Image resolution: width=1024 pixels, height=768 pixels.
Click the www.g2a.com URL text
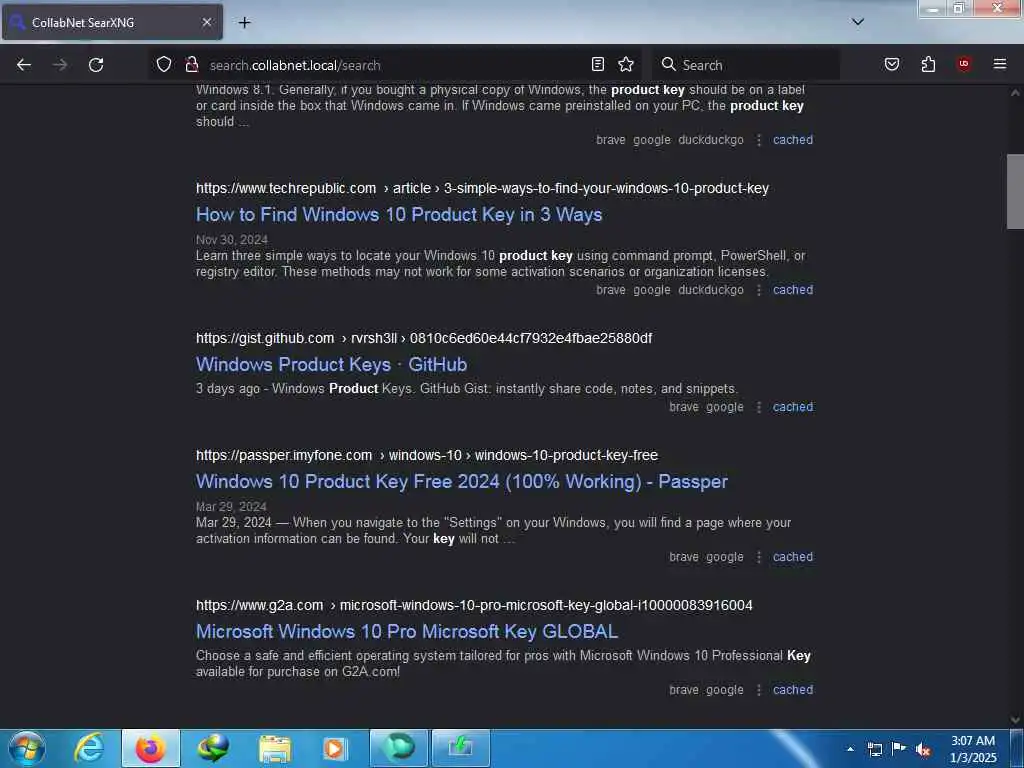tap(259, 605)
